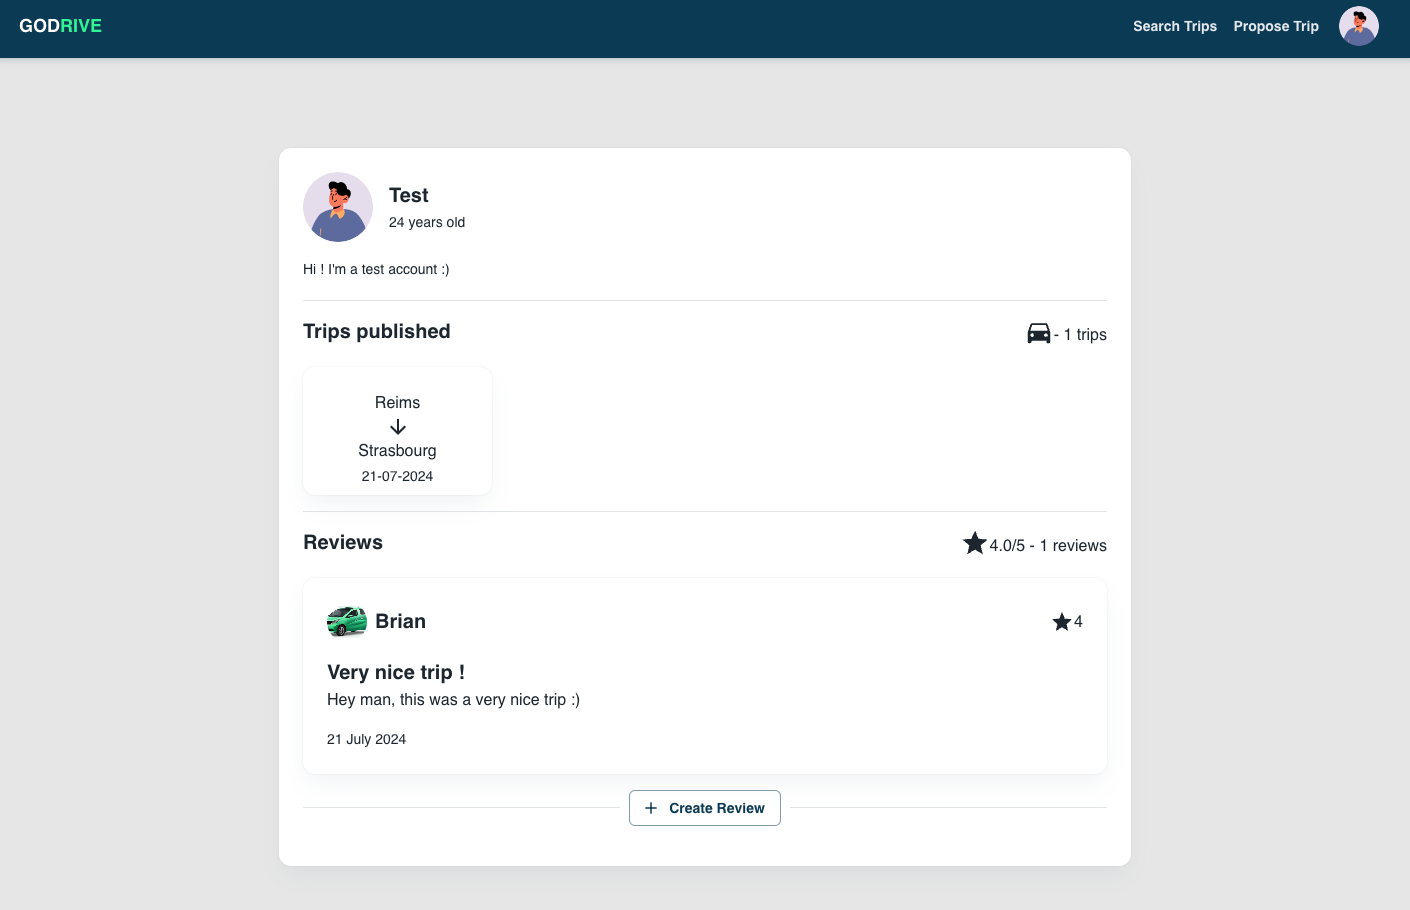Select the reviewer name Brian
Image resolution: width=1410 pixels, height=910 pixels.
pyautogui.click(x=400, y=621)
